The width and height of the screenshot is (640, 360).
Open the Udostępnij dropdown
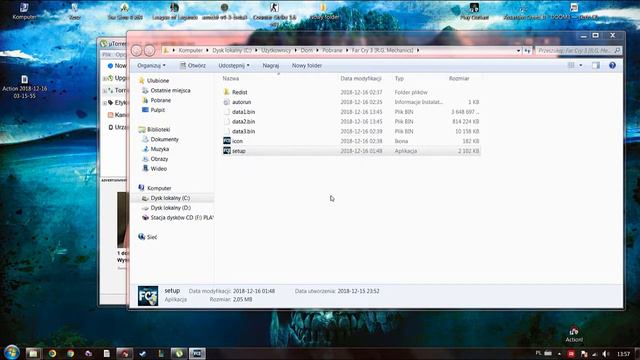coord(234,65)
